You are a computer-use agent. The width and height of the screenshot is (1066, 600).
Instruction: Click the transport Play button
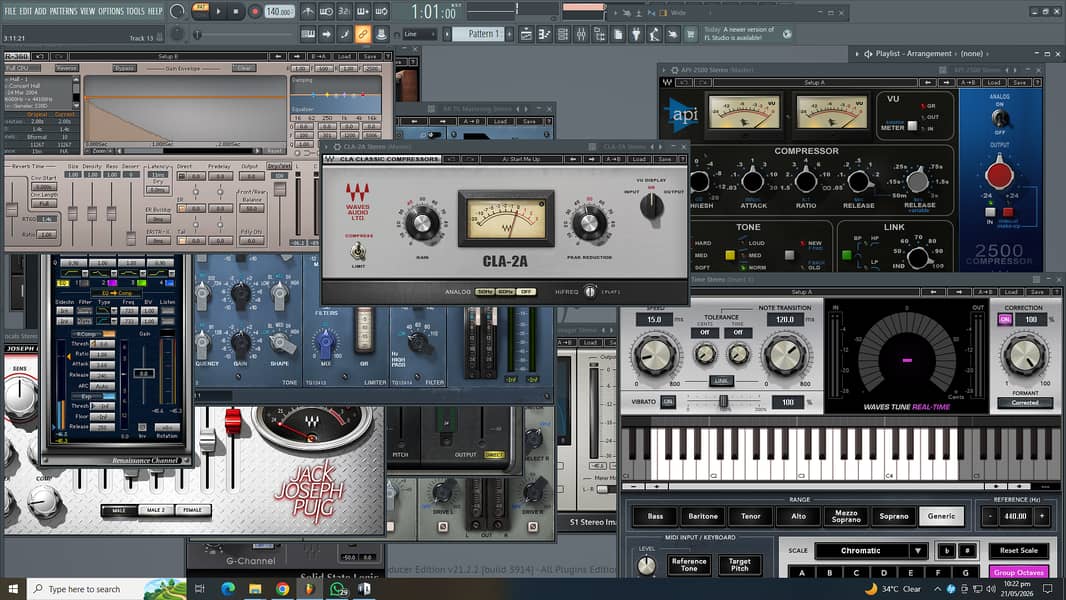coord(218,12)
